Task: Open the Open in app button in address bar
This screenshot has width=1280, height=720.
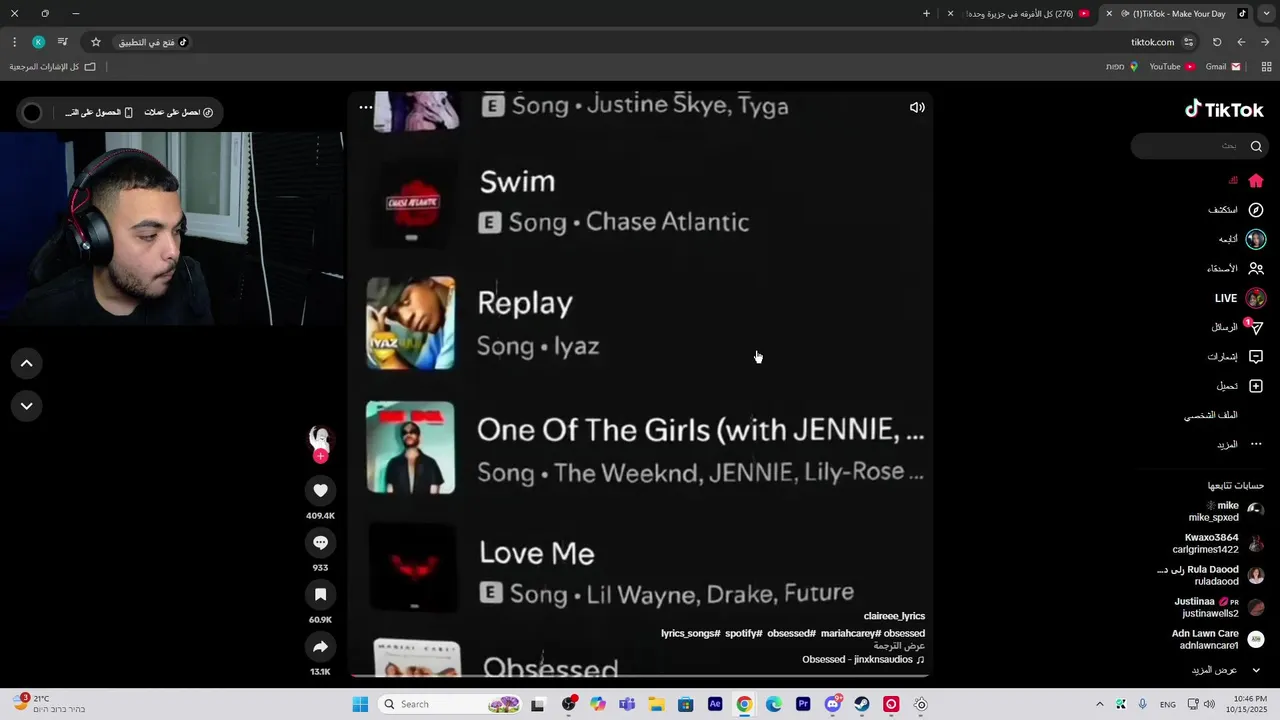Action: click(154, 42)
